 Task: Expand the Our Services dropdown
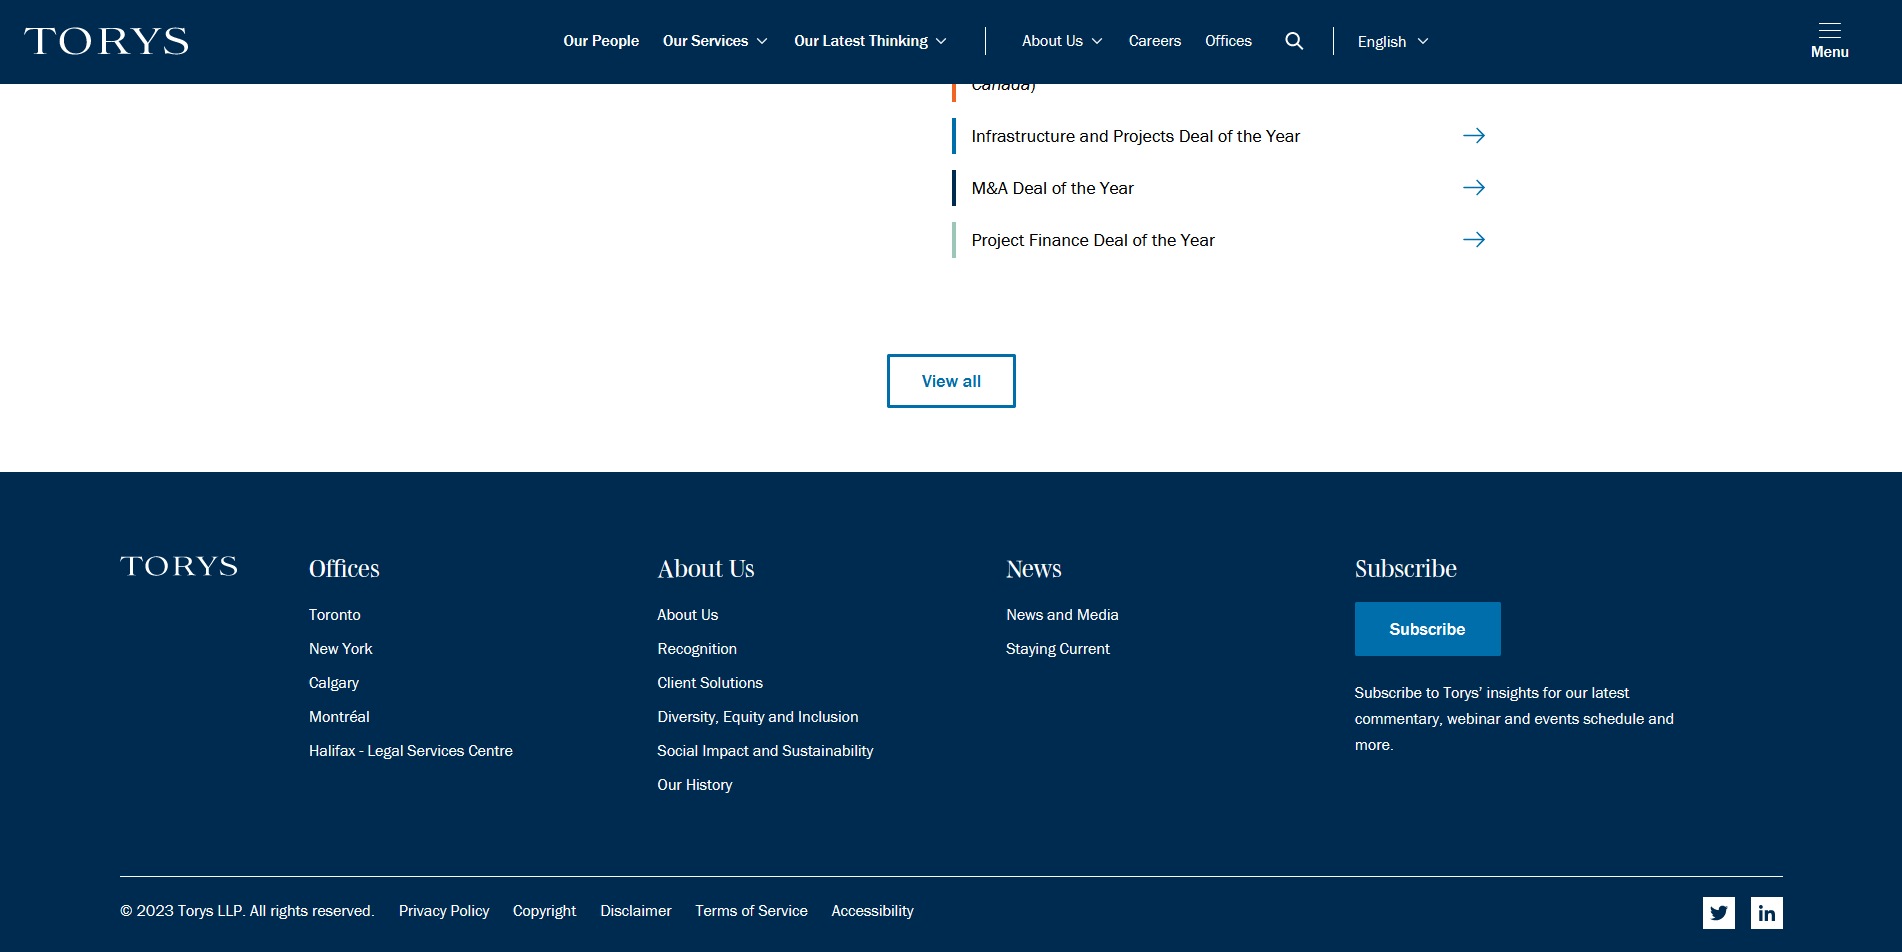[x=715, y=41]
